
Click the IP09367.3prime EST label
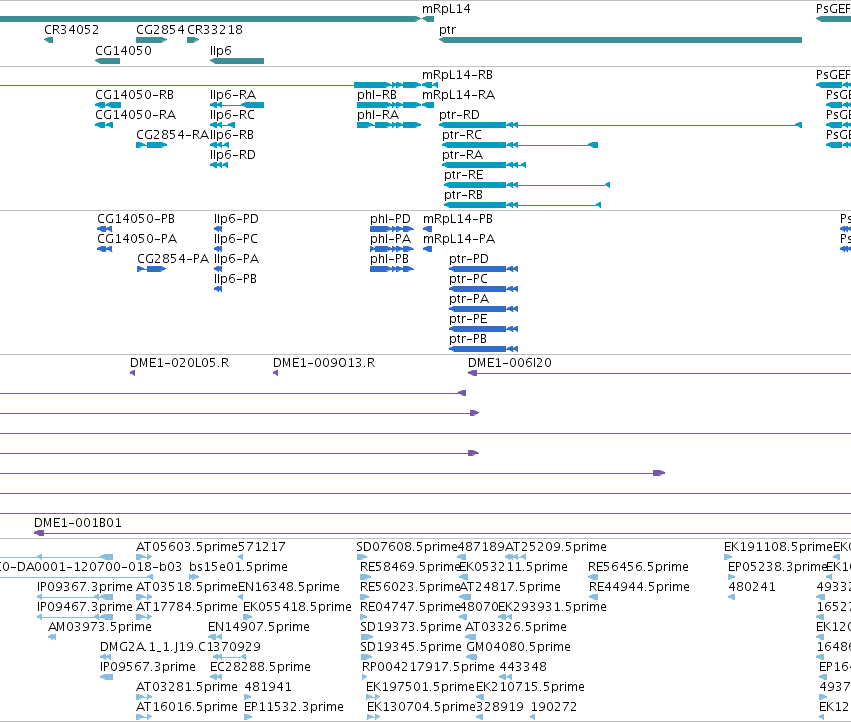85,587
